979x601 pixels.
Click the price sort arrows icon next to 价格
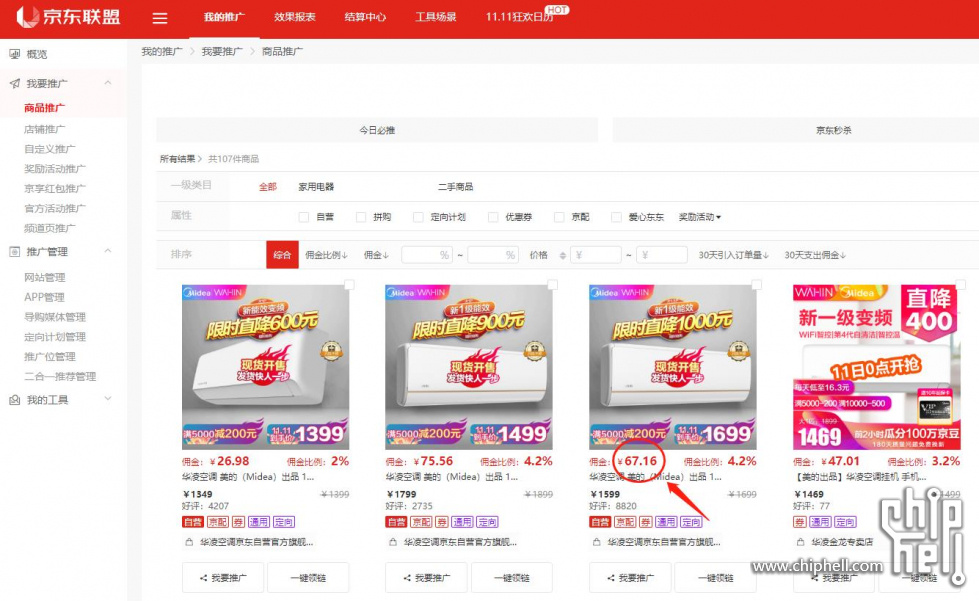(563, 255)
